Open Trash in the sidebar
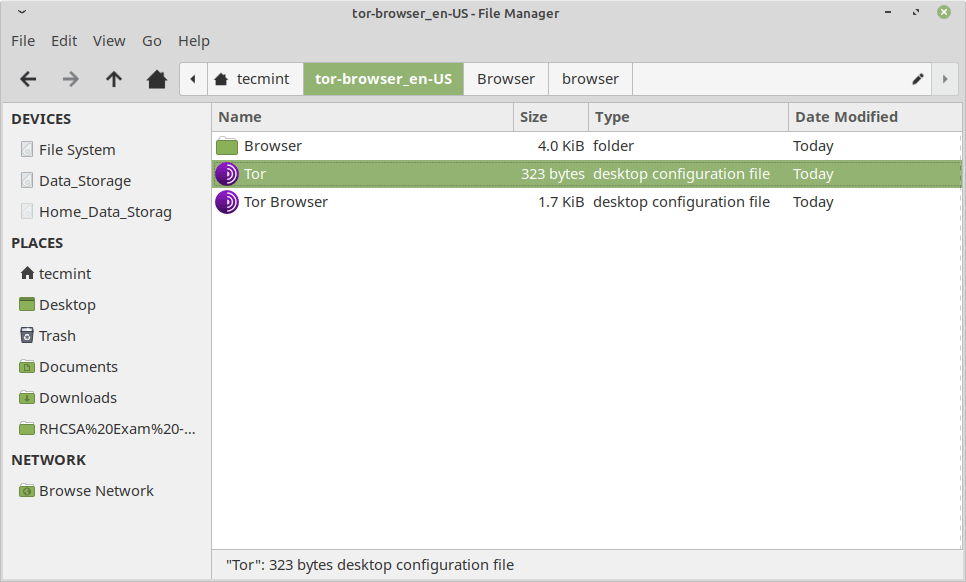Screen dimensions: 966x582 point(57,336)
